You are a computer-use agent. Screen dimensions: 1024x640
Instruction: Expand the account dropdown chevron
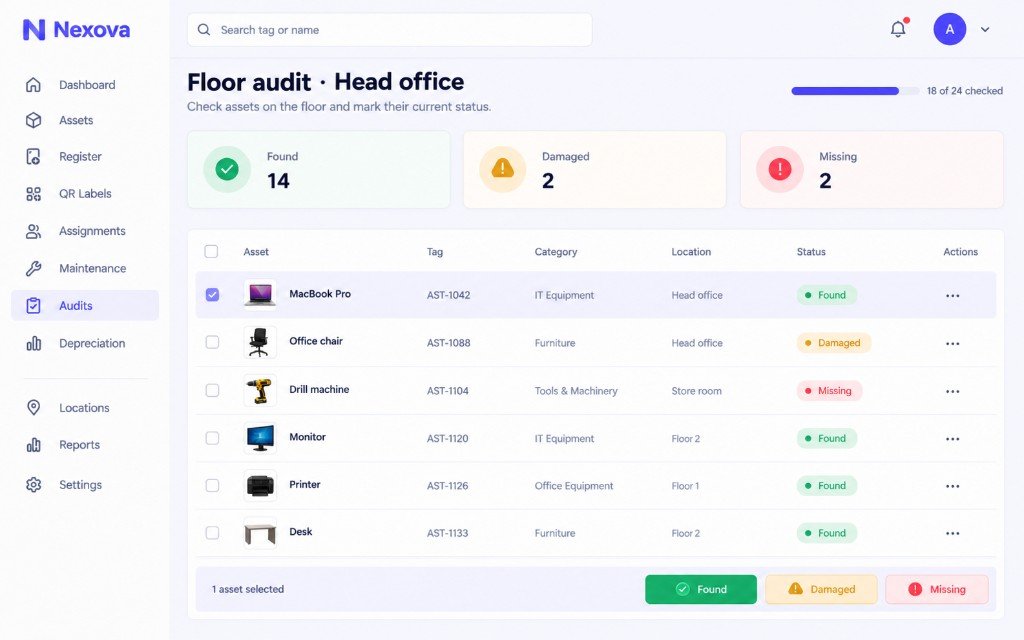tap(985, 29)
